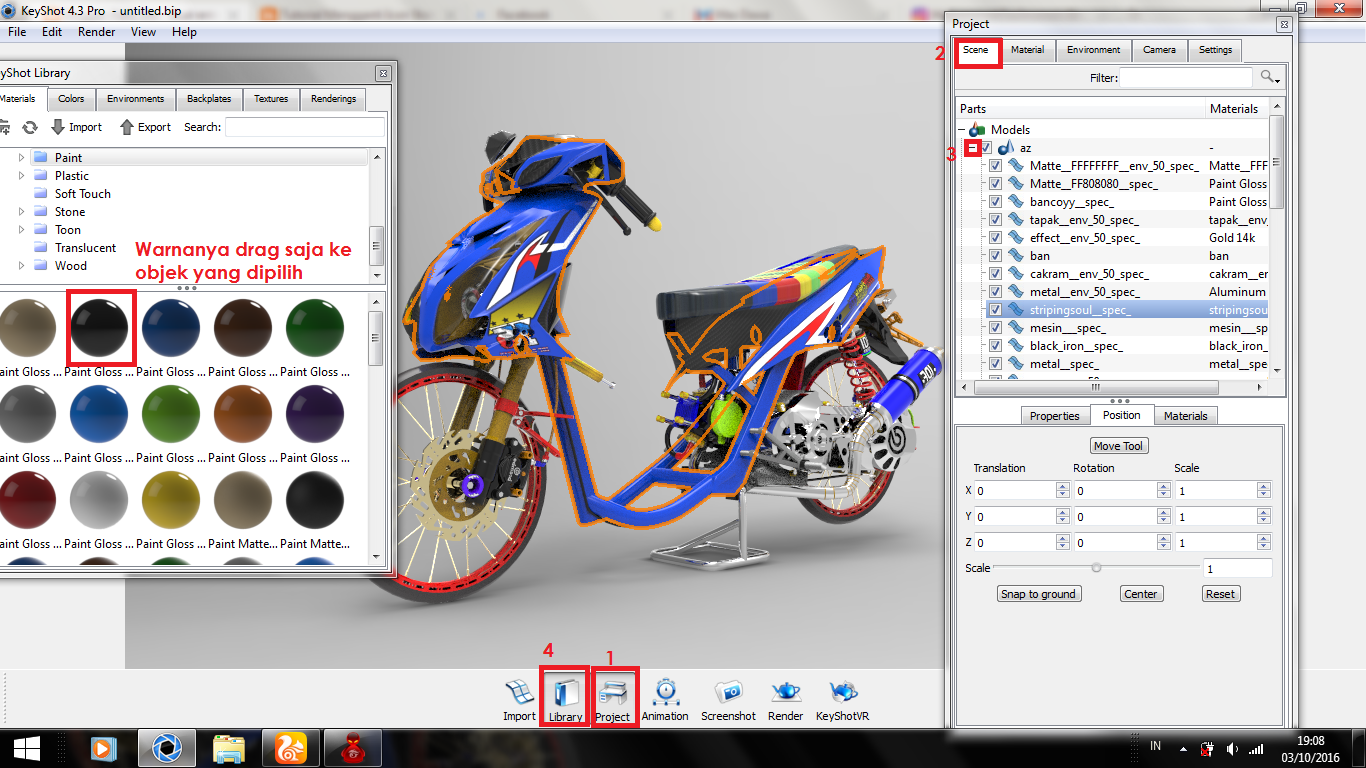Click the Translucent folder icon in the Library
Image resolution: width=1366 pixels, height=768 pixels.
pyautogui.click(x=40, y=248)
